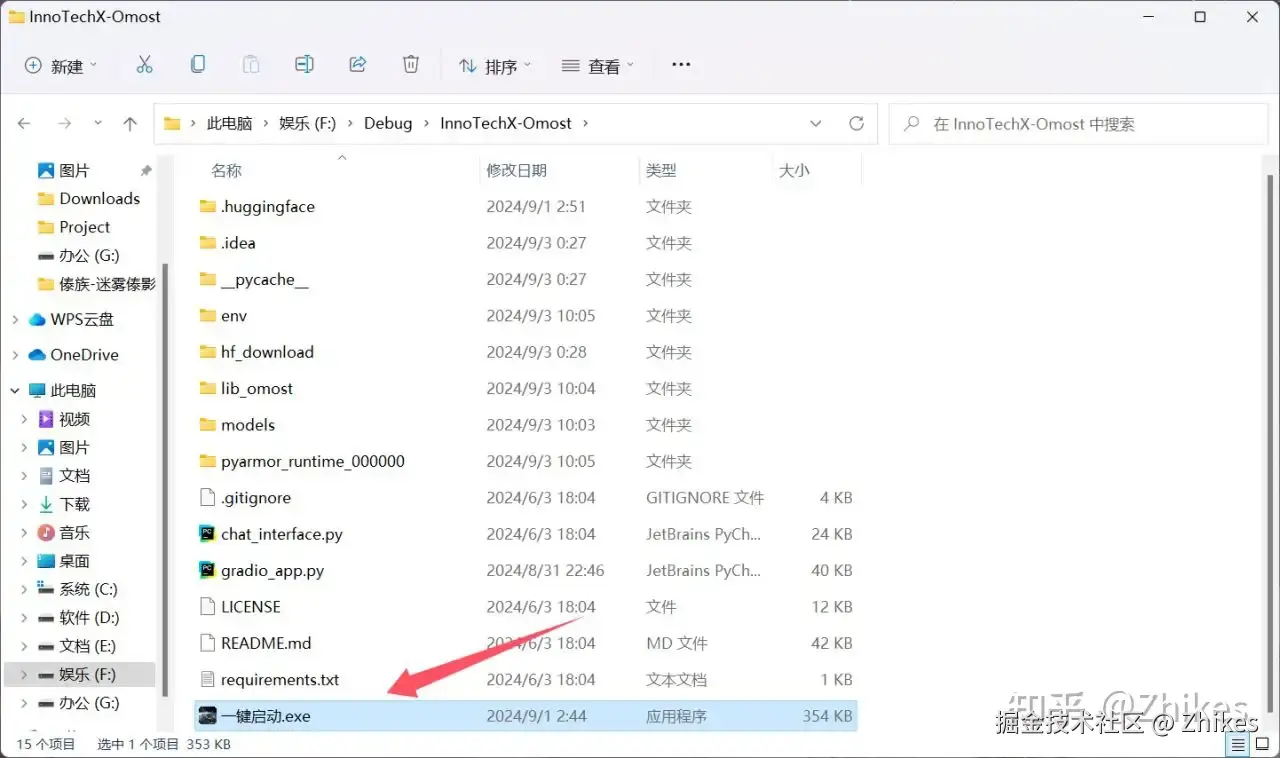Open the three-dot more options menu
The image size is (1280, 758).
681,65
